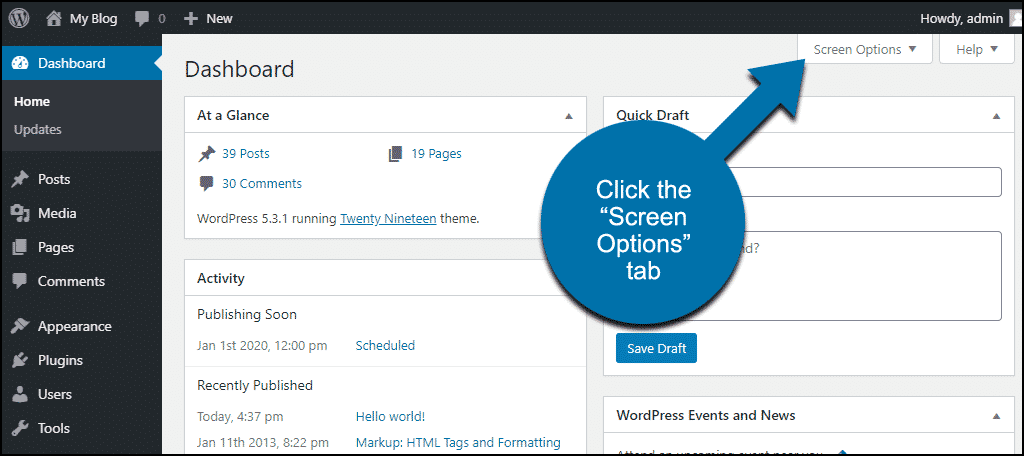The height and width of the screenshot is (456, 1024).
Task: Open the Twenty Nineteen theme link
Action: 388,218
